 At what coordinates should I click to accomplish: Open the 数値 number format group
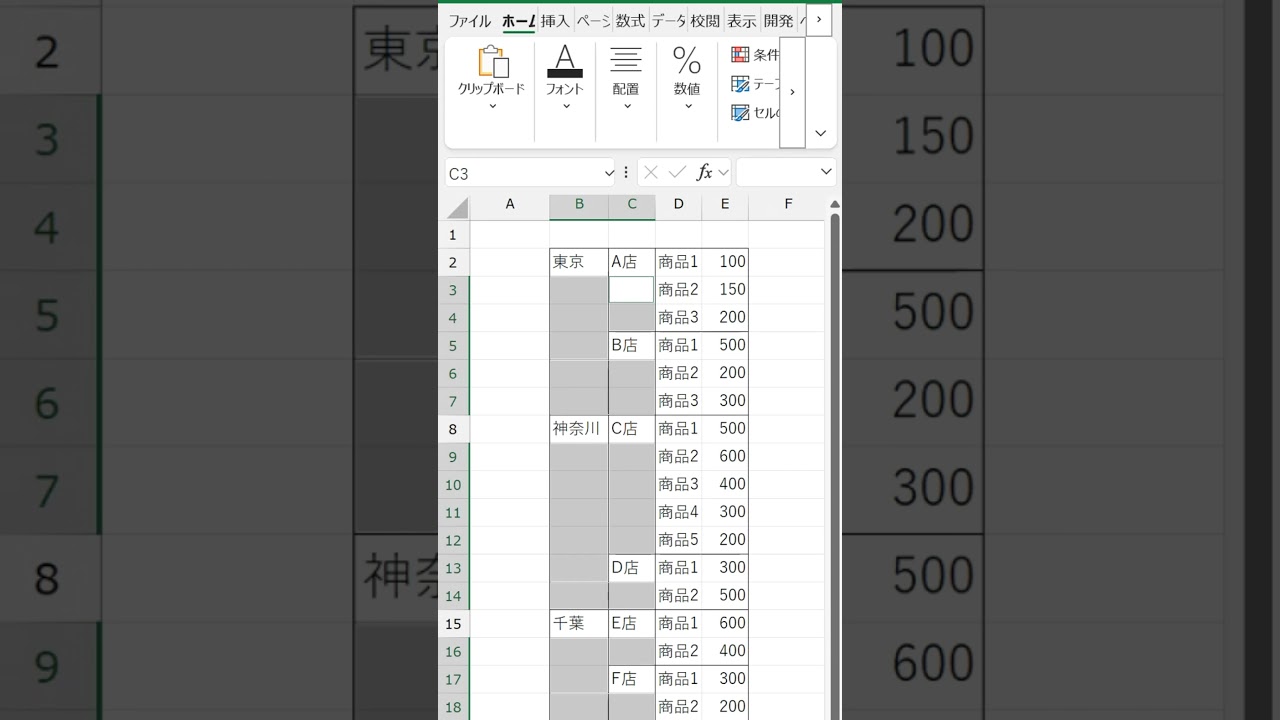[x=687, y=75]
